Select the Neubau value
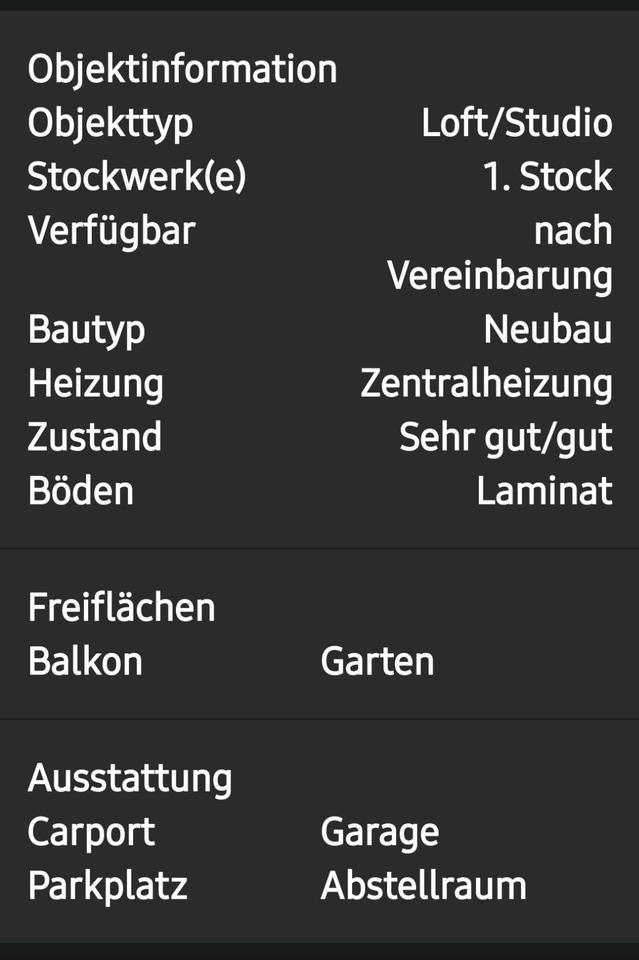639x960 pixels. pyautogui.click(x=547, y=329)
